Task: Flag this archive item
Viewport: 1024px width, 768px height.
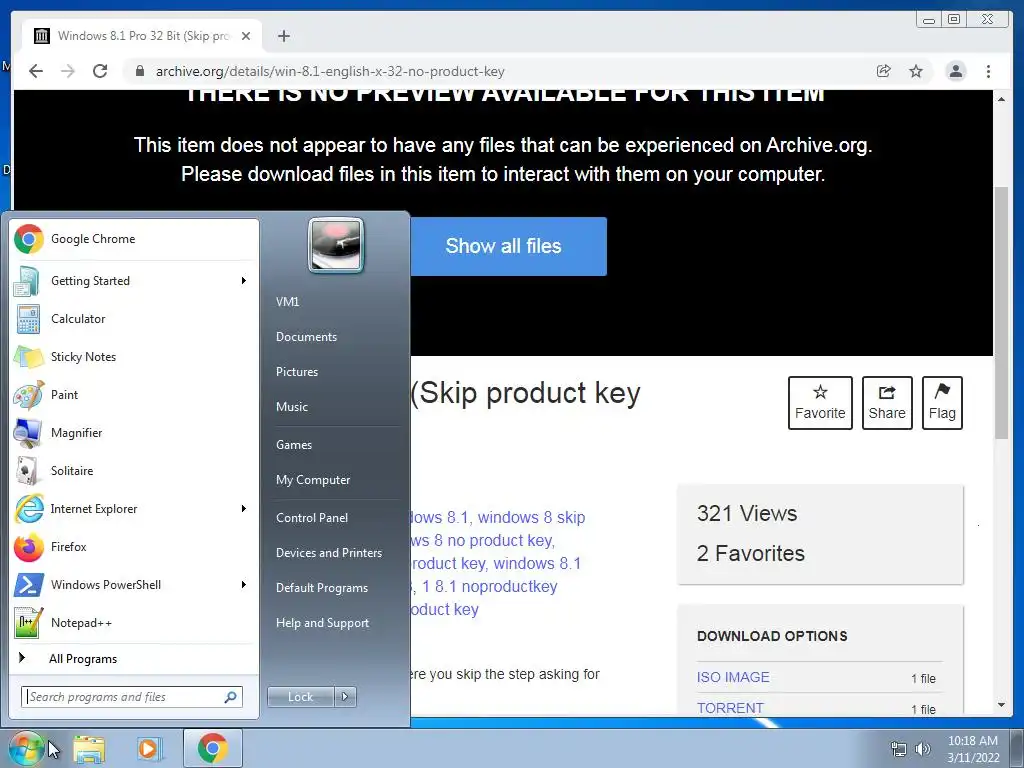Action: (x=942, y=403)
